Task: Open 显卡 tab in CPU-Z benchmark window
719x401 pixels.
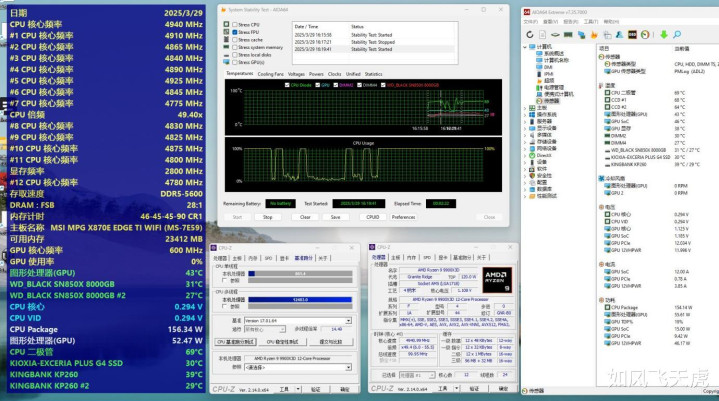Action: [x=284, y=258]
